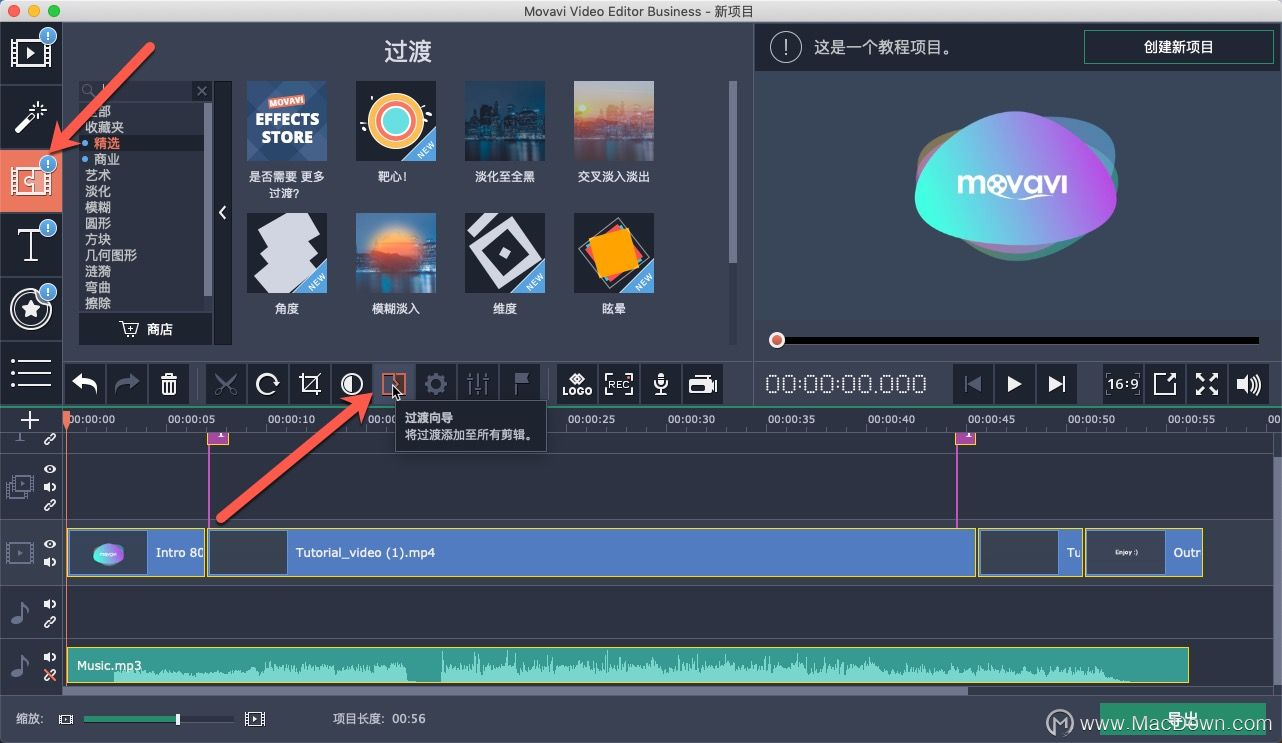This screenshot has width=1282, height=743.
Task: Select the 淡化 category
Action: coord(98,191)
